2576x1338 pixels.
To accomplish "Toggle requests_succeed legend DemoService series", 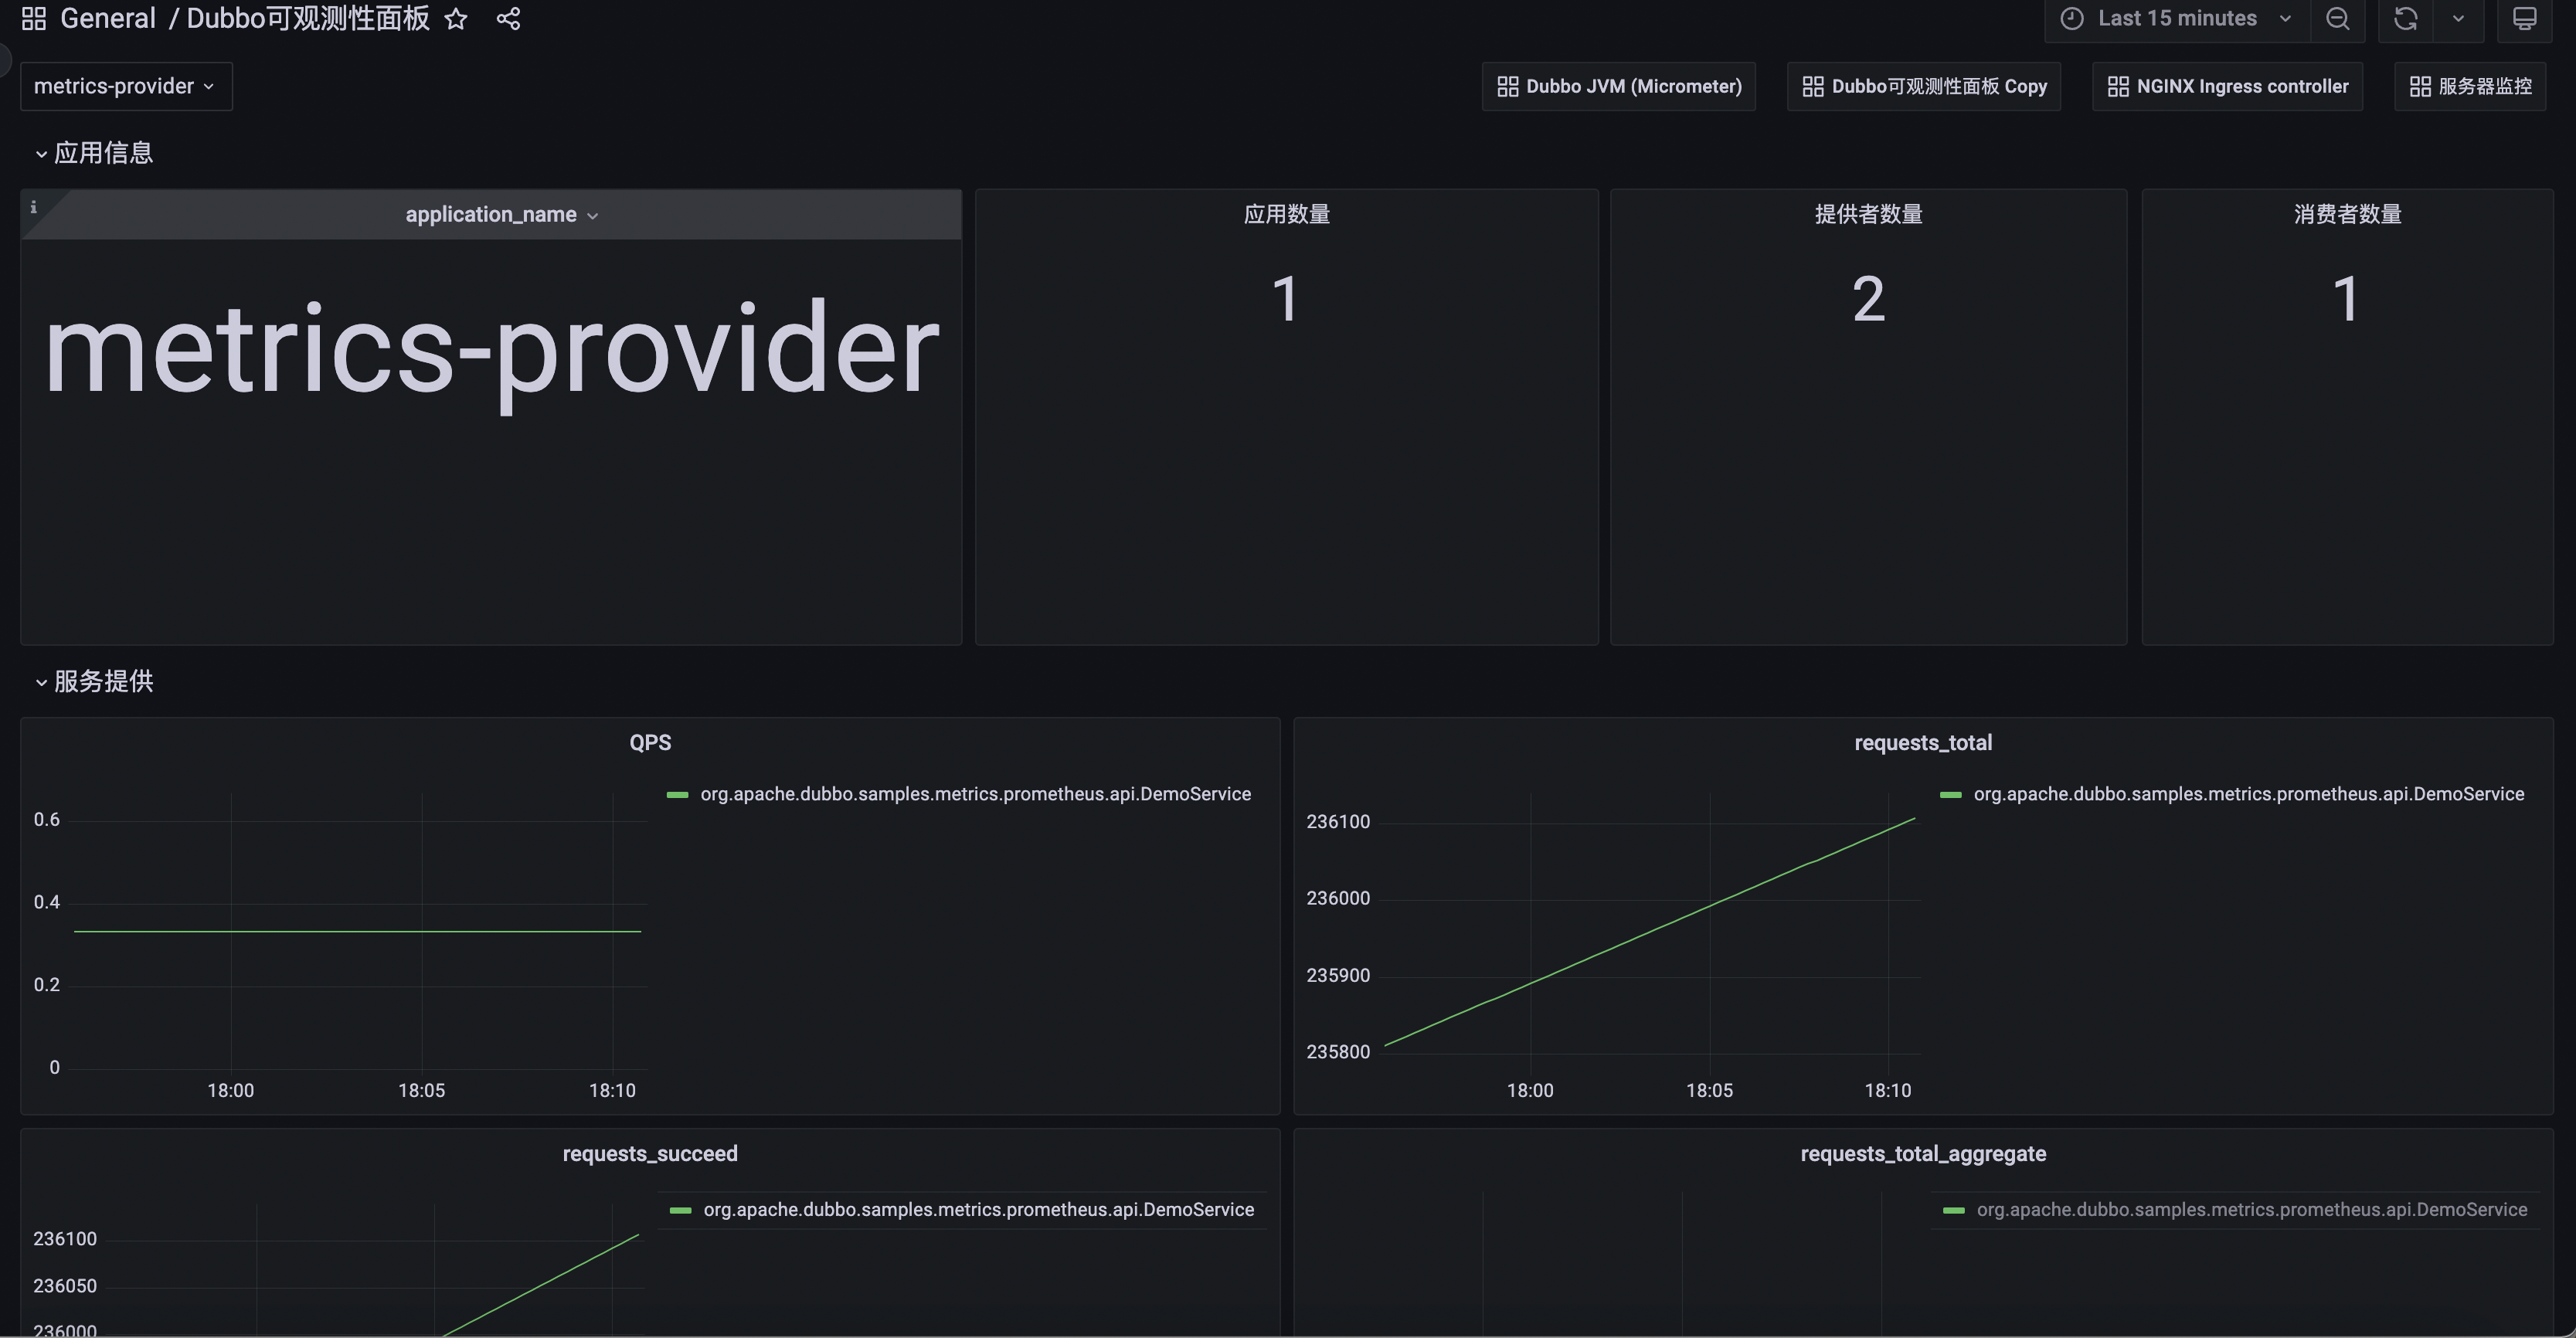I will [978, 1210].
